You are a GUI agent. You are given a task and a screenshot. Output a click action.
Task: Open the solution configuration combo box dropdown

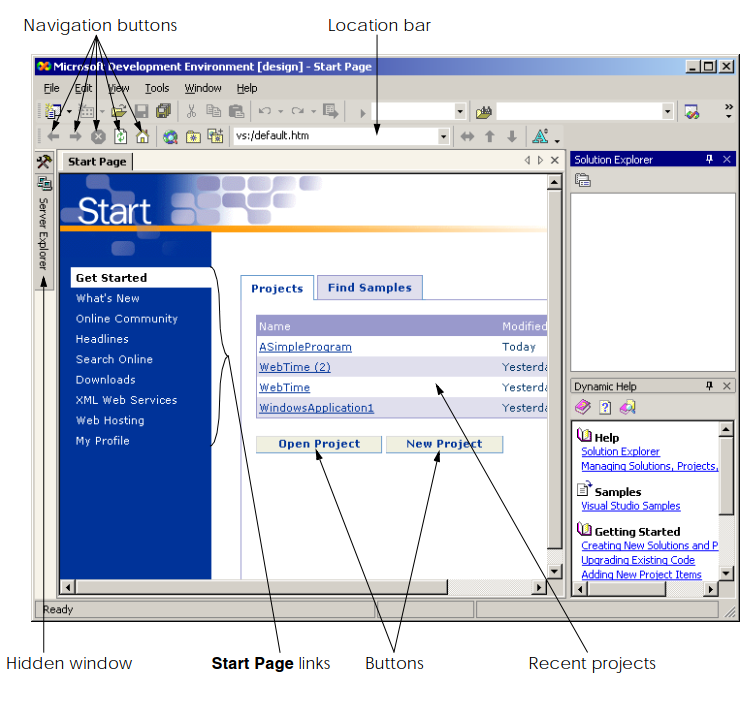point(460,112)
